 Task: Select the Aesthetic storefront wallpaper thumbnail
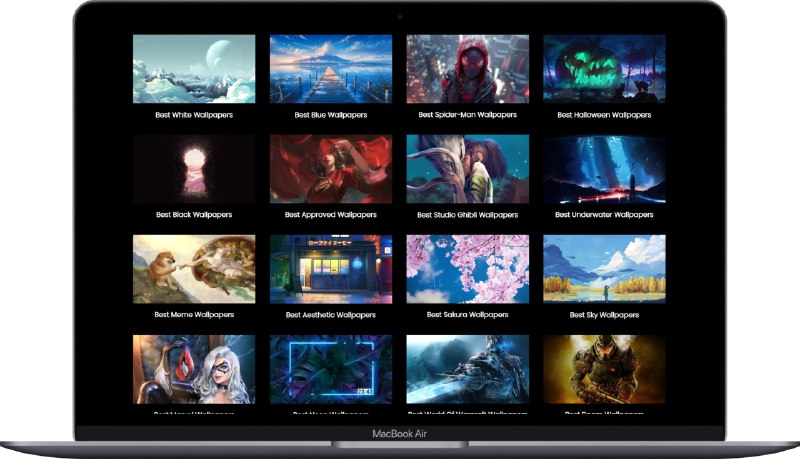point(330,269)
